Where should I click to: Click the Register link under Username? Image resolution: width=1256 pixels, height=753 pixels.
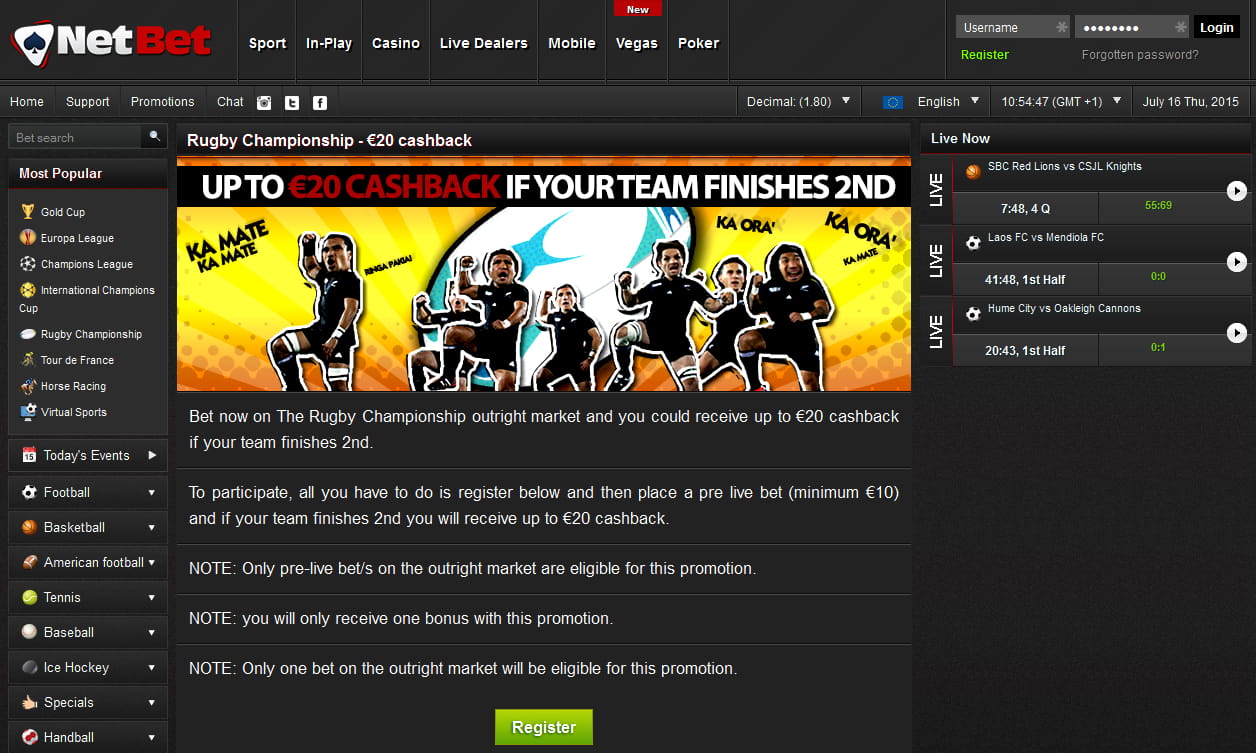[985, 55]
